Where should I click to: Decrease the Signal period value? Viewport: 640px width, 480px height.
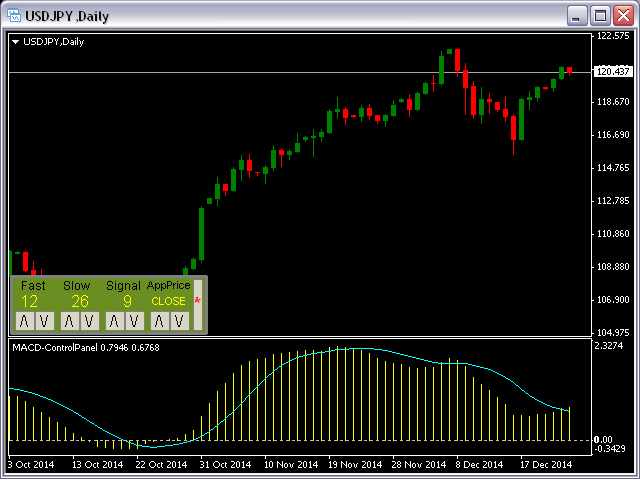[134, 320]
